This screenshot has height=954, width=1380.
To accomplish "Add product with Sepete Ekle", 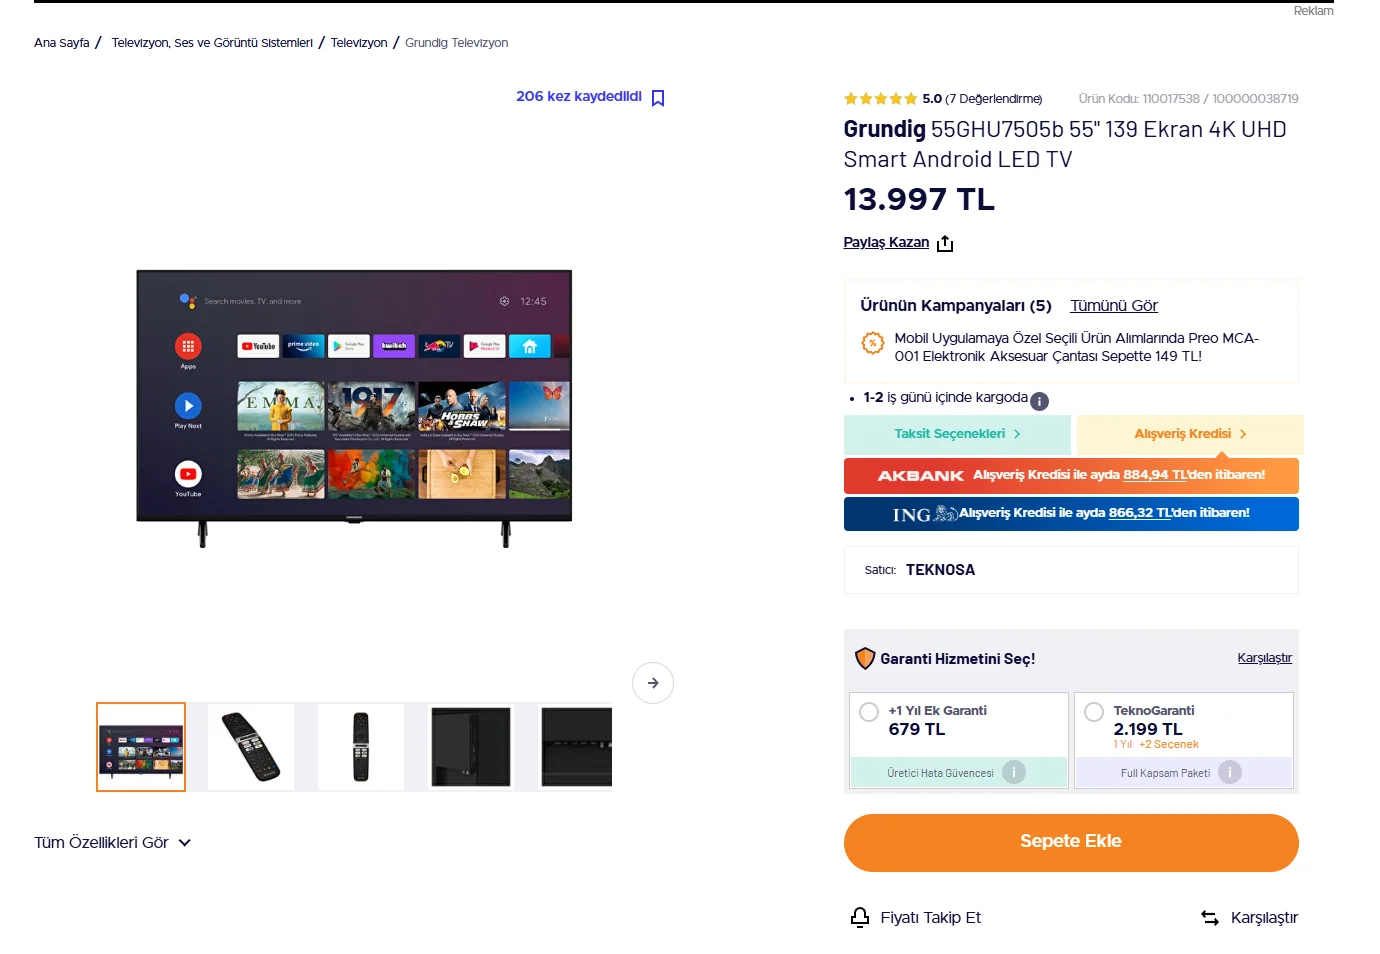I will [x=1071, y=843].
